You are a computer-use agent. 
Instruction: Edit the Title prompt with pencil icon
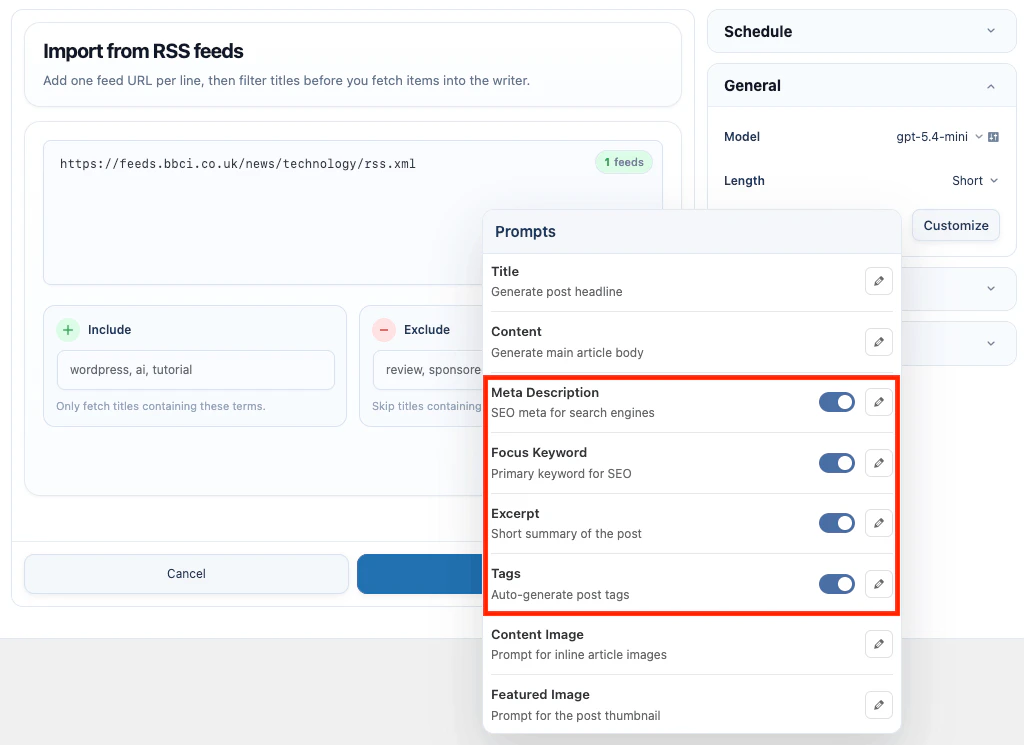tap(878, 281)
